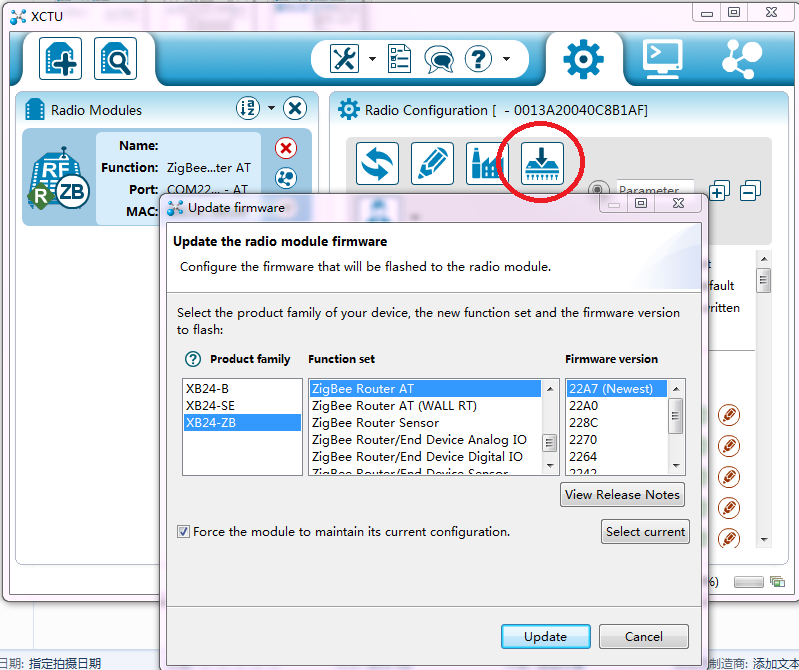Select firmware version 22A7 (Newest)
The image size is (799, 670).
[617, 389]
